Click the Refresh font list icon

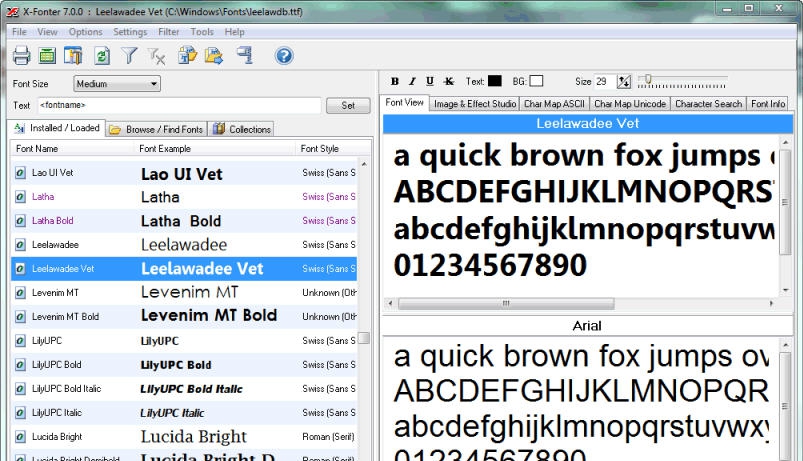(101, 56)
